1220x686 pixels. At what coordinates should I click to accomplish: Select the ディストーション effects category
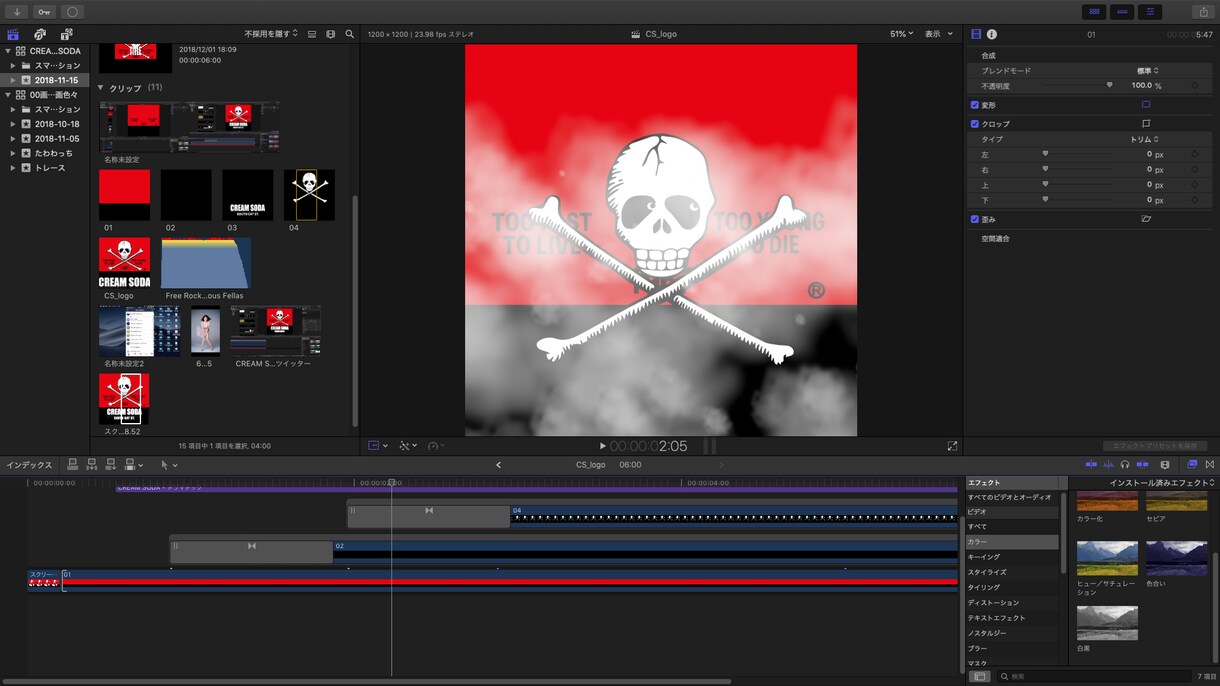click(x=1012, y=603)
